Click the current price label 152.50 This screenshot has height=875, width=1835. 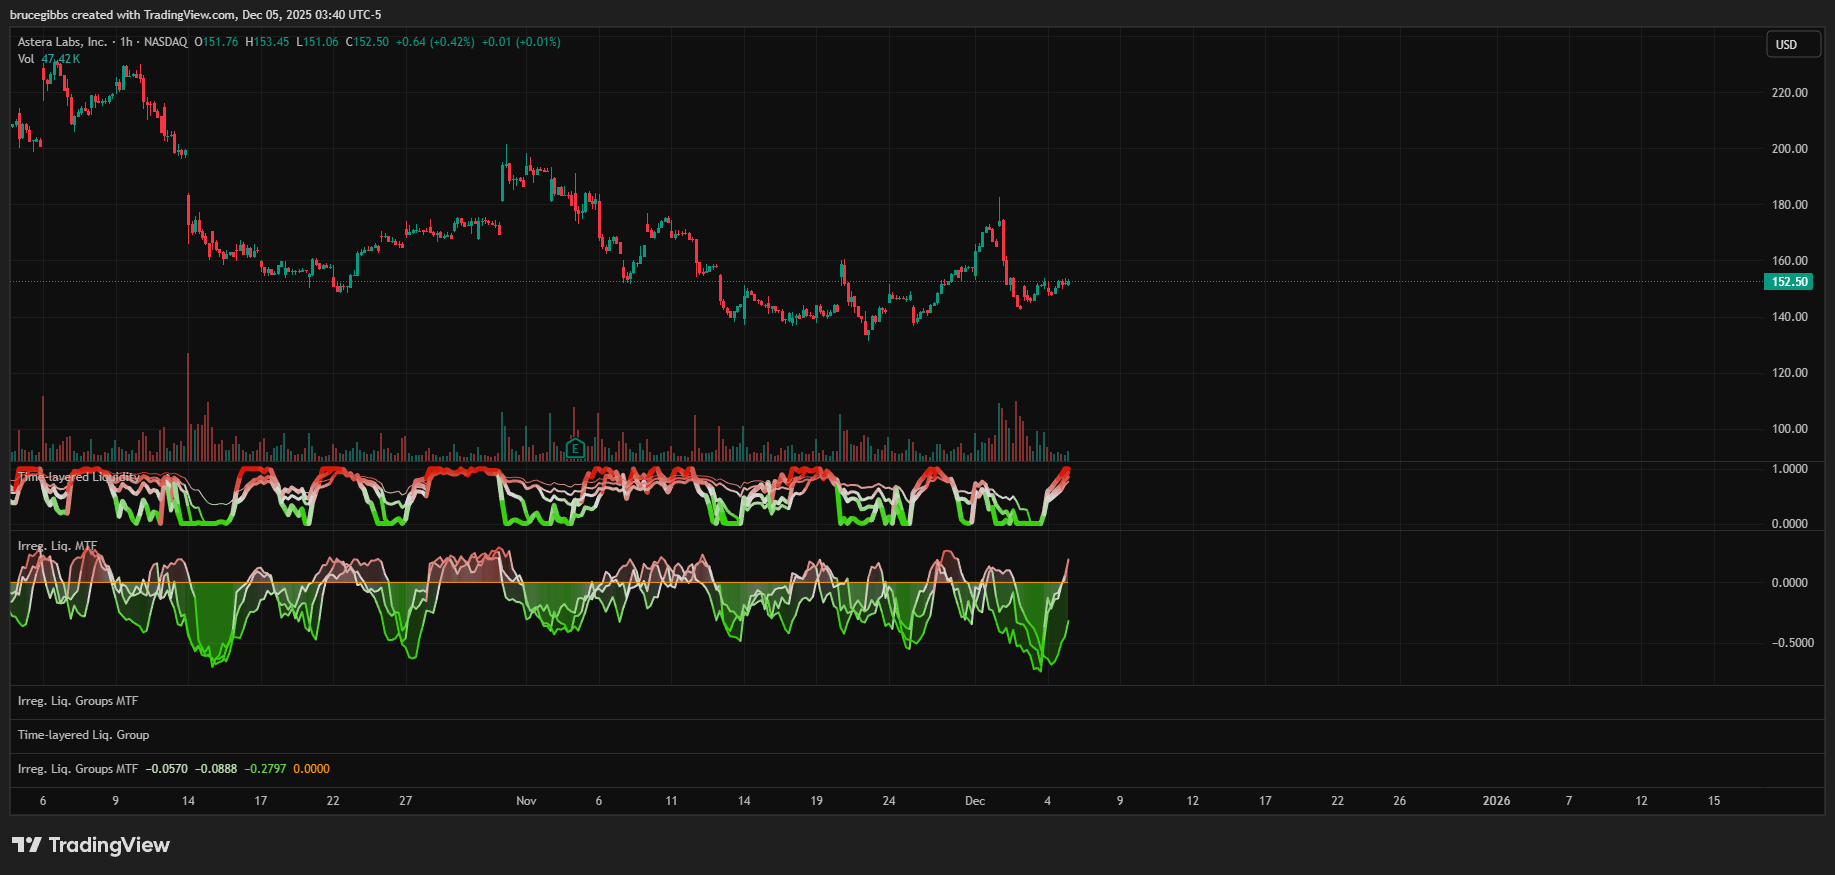pos(1789,282)
